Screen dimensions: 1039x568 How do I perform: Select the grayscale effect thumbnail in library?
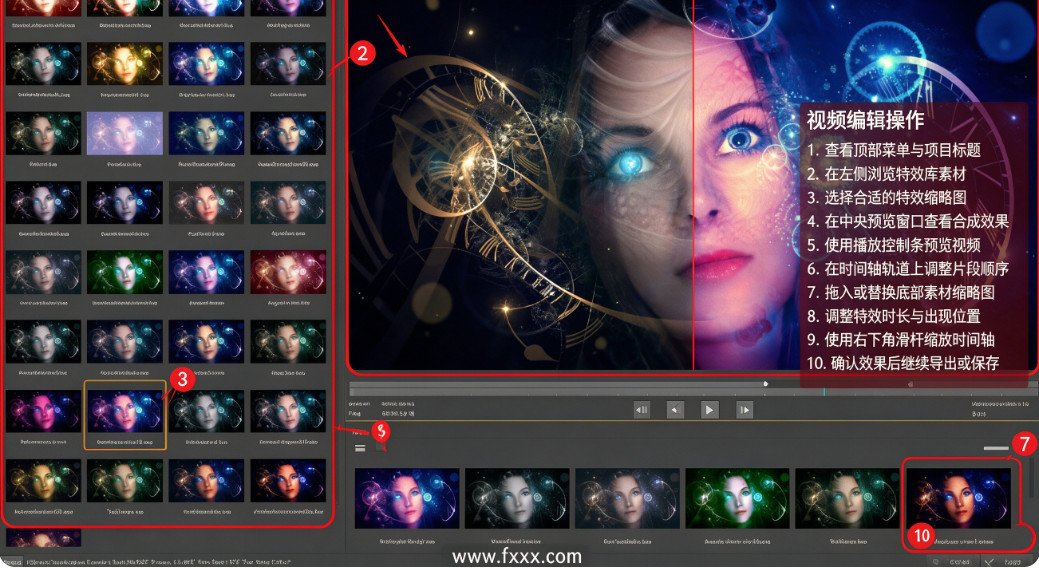206,411
